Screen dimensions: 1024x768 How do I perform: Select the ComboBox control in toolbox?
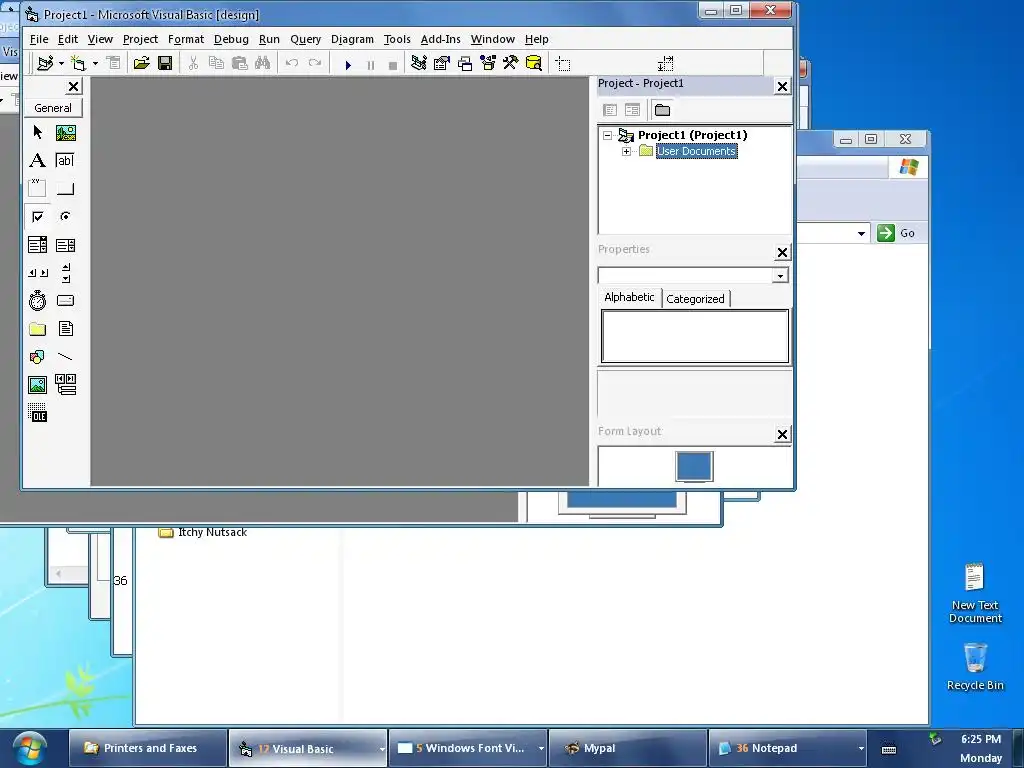click(37, 244)
